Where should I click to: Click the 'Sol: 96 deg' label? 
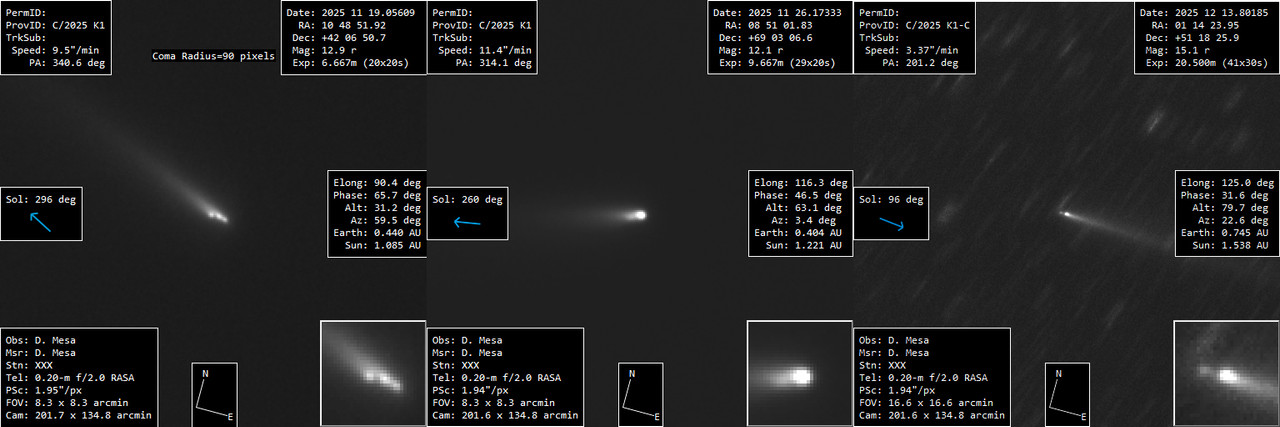(891, 199)
